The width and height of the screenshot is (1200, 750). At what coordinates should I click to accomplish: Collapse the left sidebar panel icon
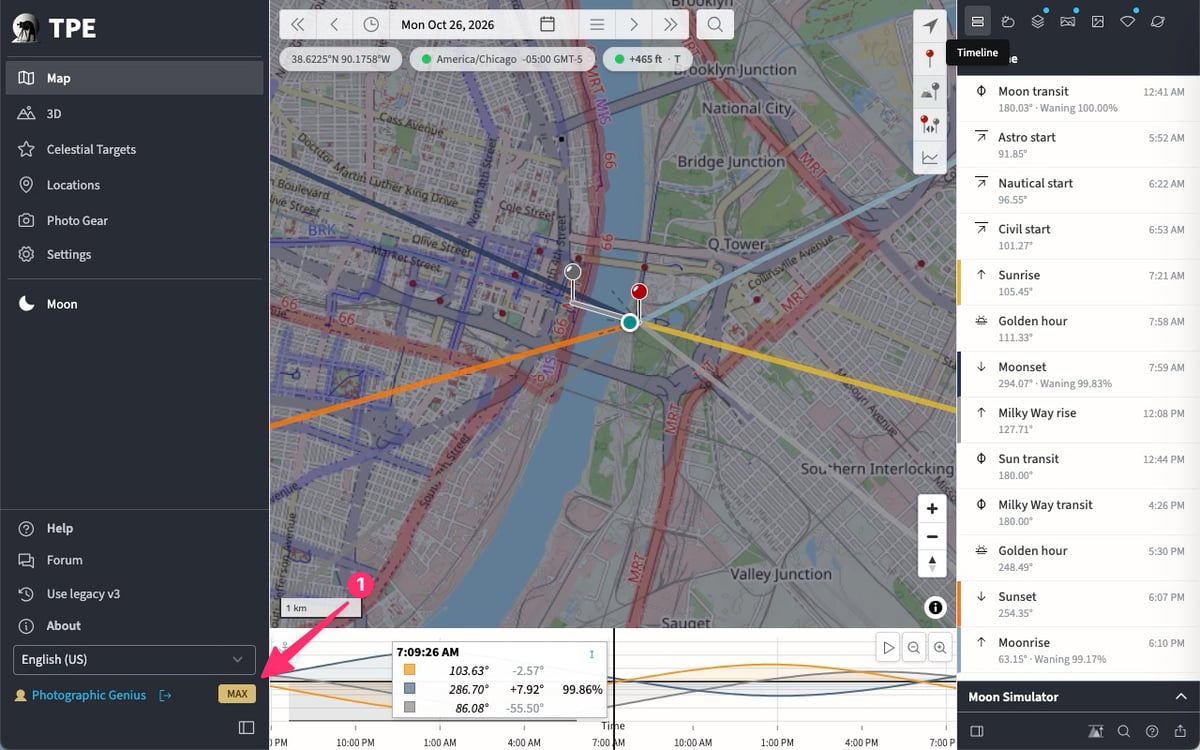[246, 728]
